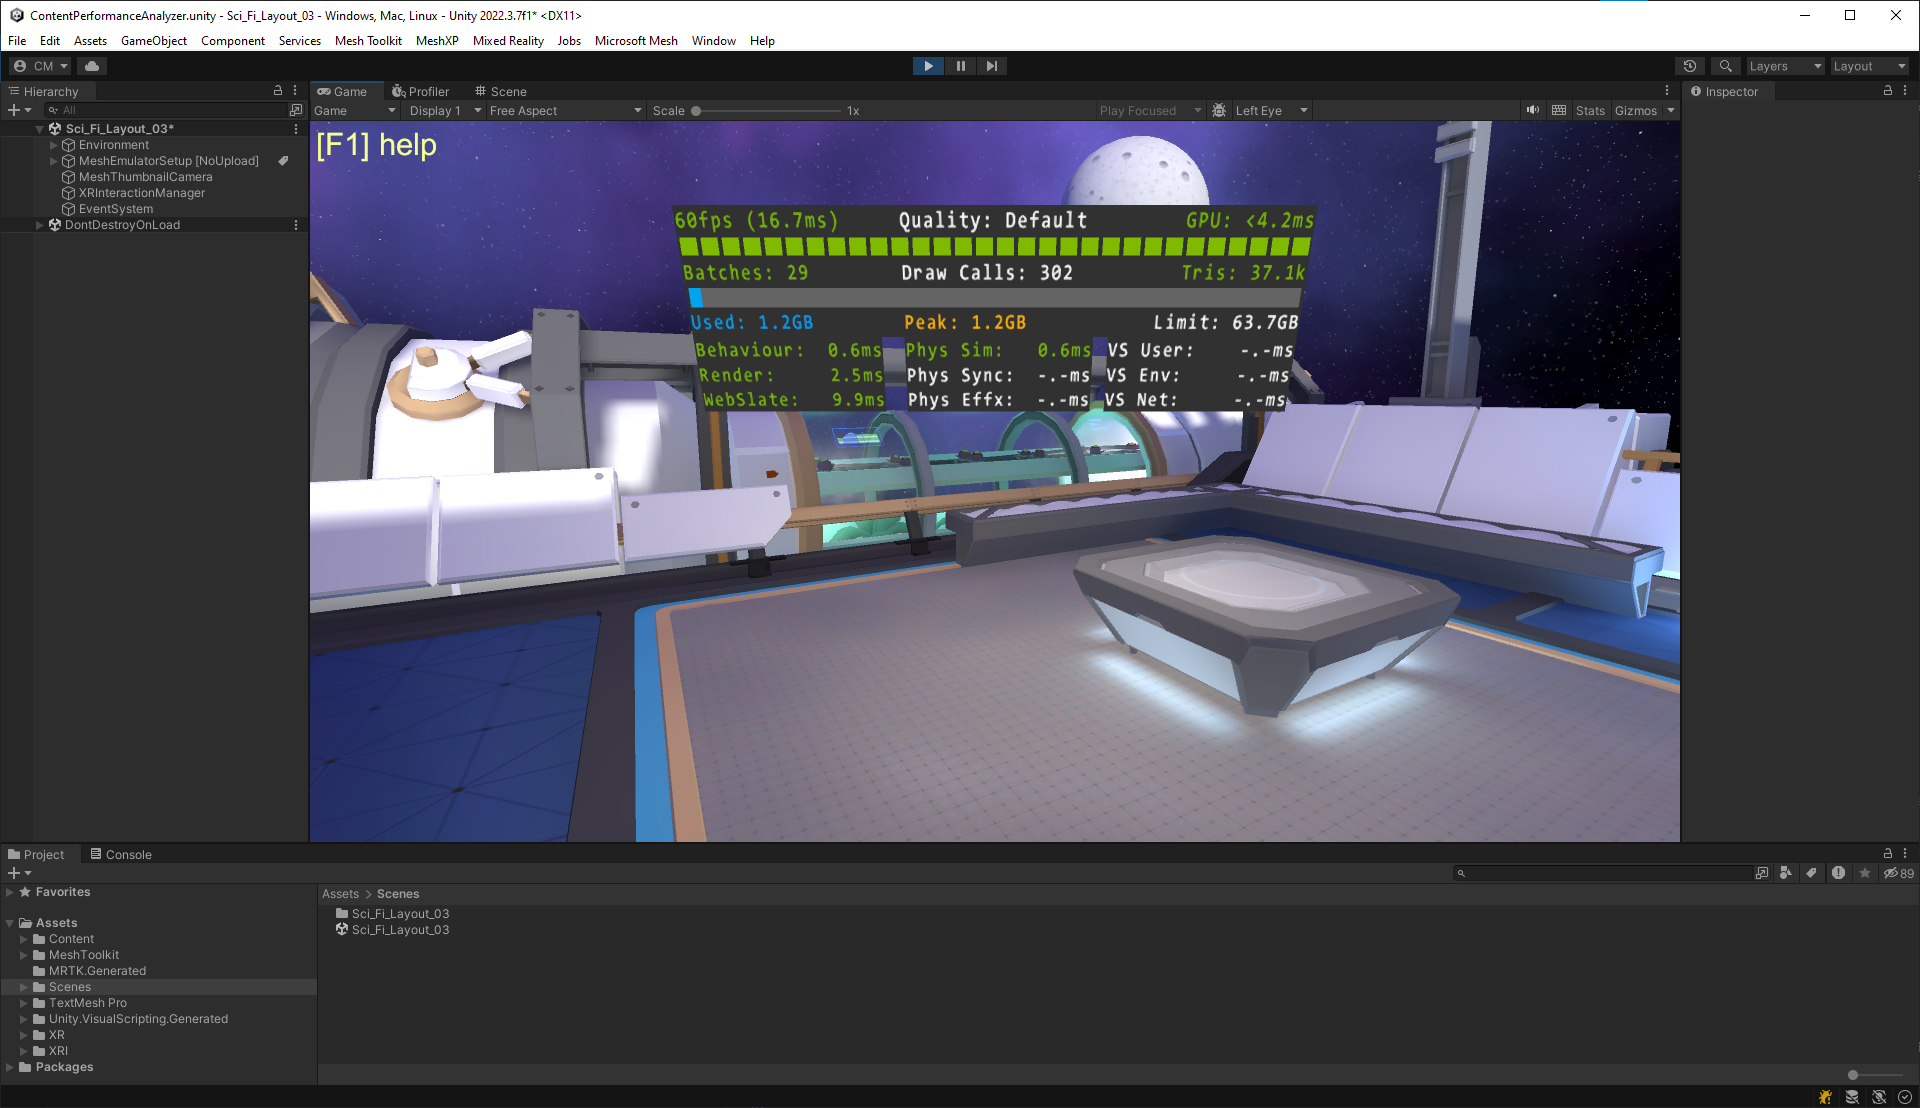Click the MeshToolkit menu item
The width and height of the screenshot is (1920, 1108).
pos(368,40)
